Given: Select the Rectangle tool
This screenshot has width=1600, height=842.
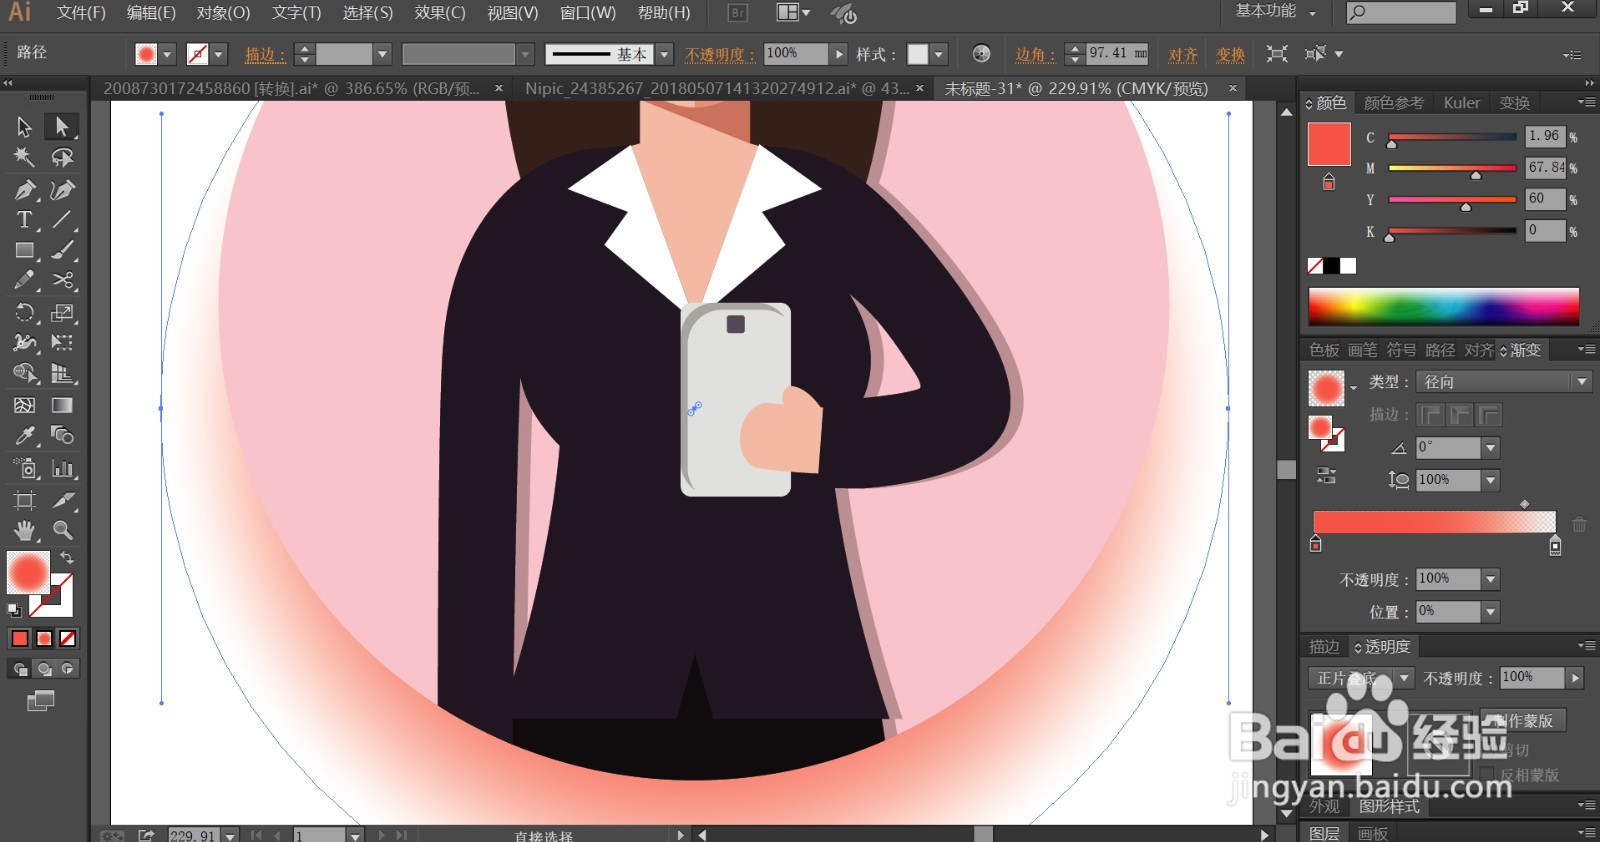Looking at the screenshot, I should [24, 250].
